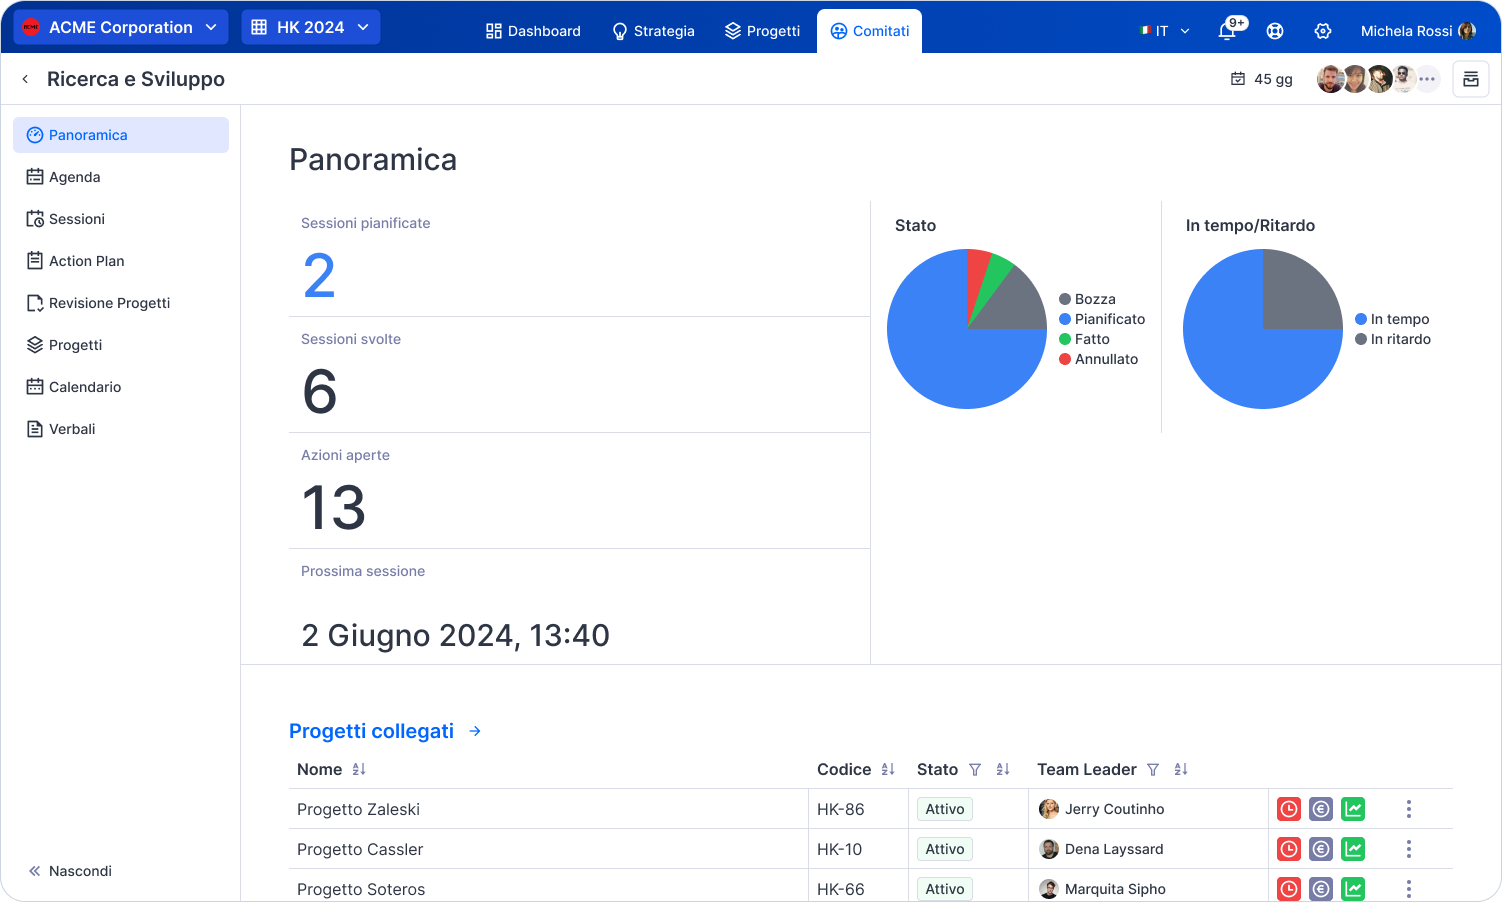Open Revisione Progetti in the sidebar
1502x902 pixels.
[121, 303]
